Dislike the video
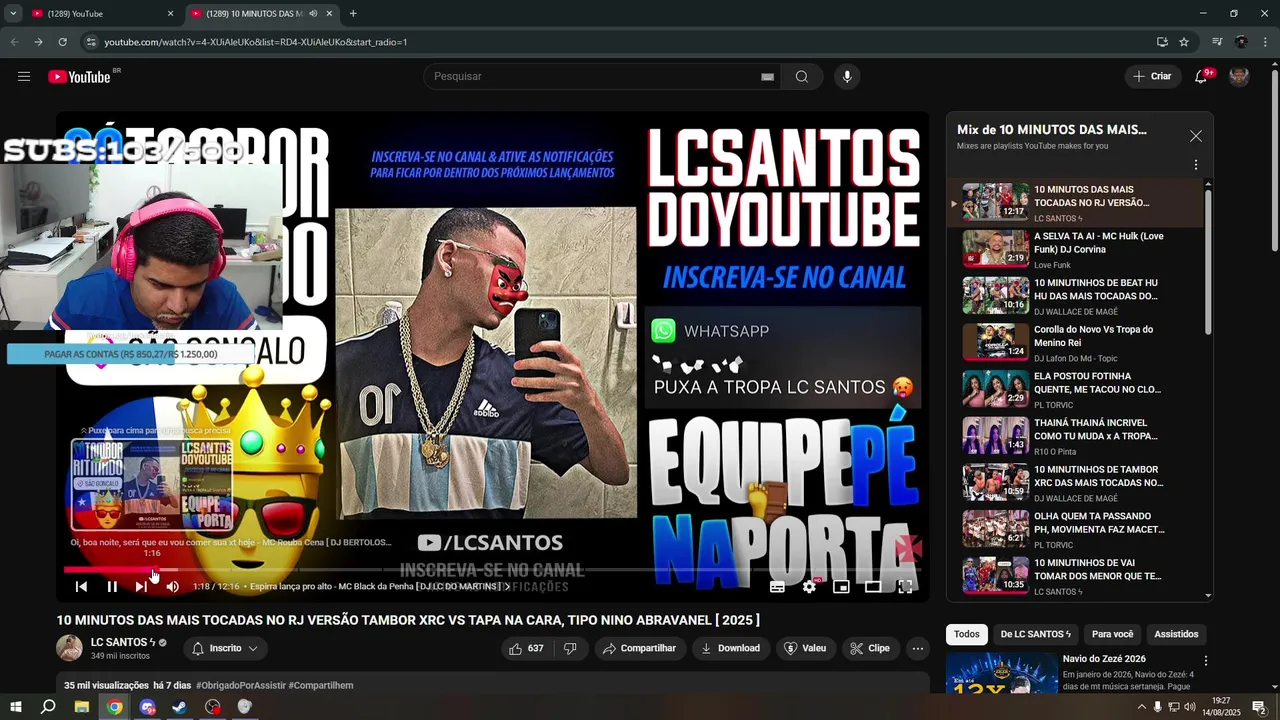1280x720 pixels. tap(570, 648)
